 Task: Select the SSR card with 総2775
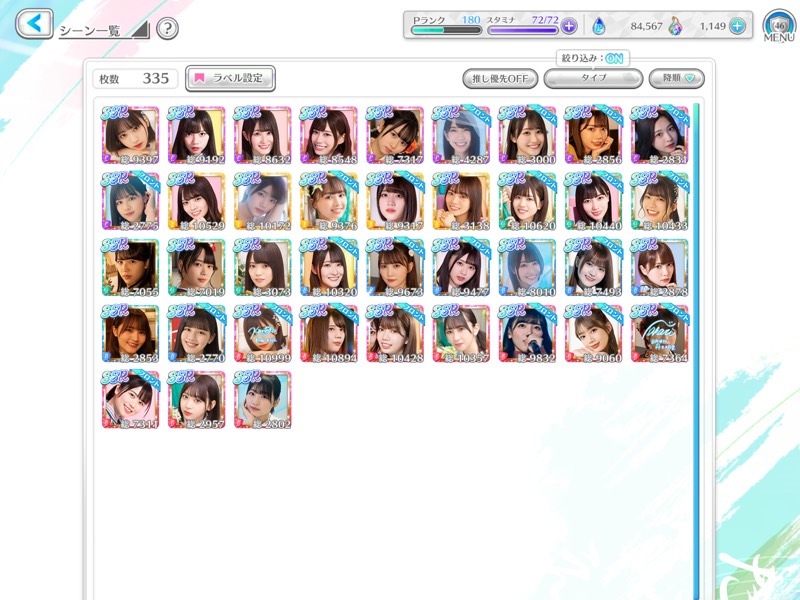coord(130,201)
